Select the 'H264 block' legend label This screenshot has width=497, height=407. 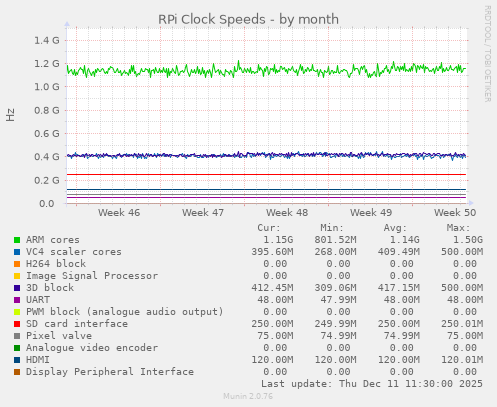pyautogui.click(x=56, y=264)
